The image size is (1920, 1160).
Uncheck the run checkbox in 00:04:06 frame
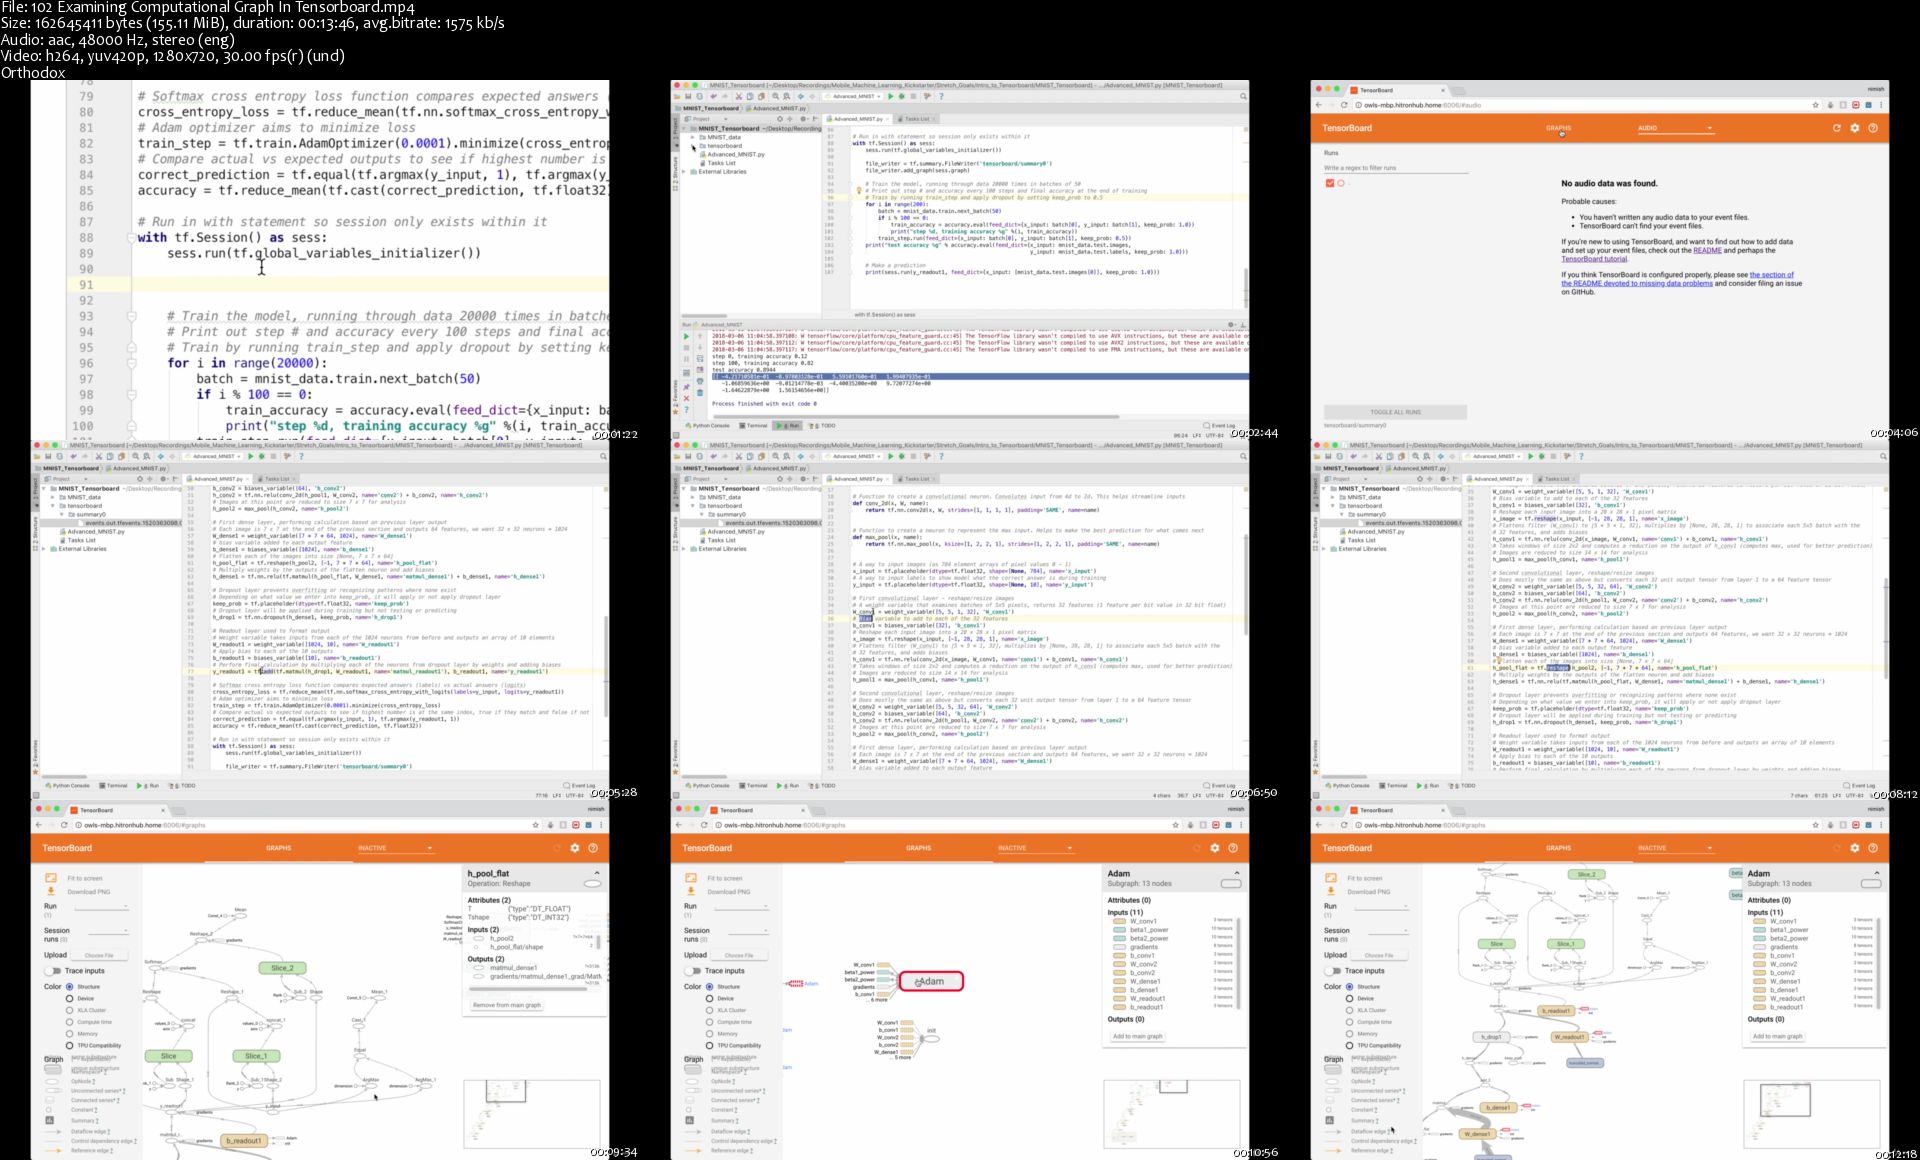pyautogui.click(x=1330, y=183)
